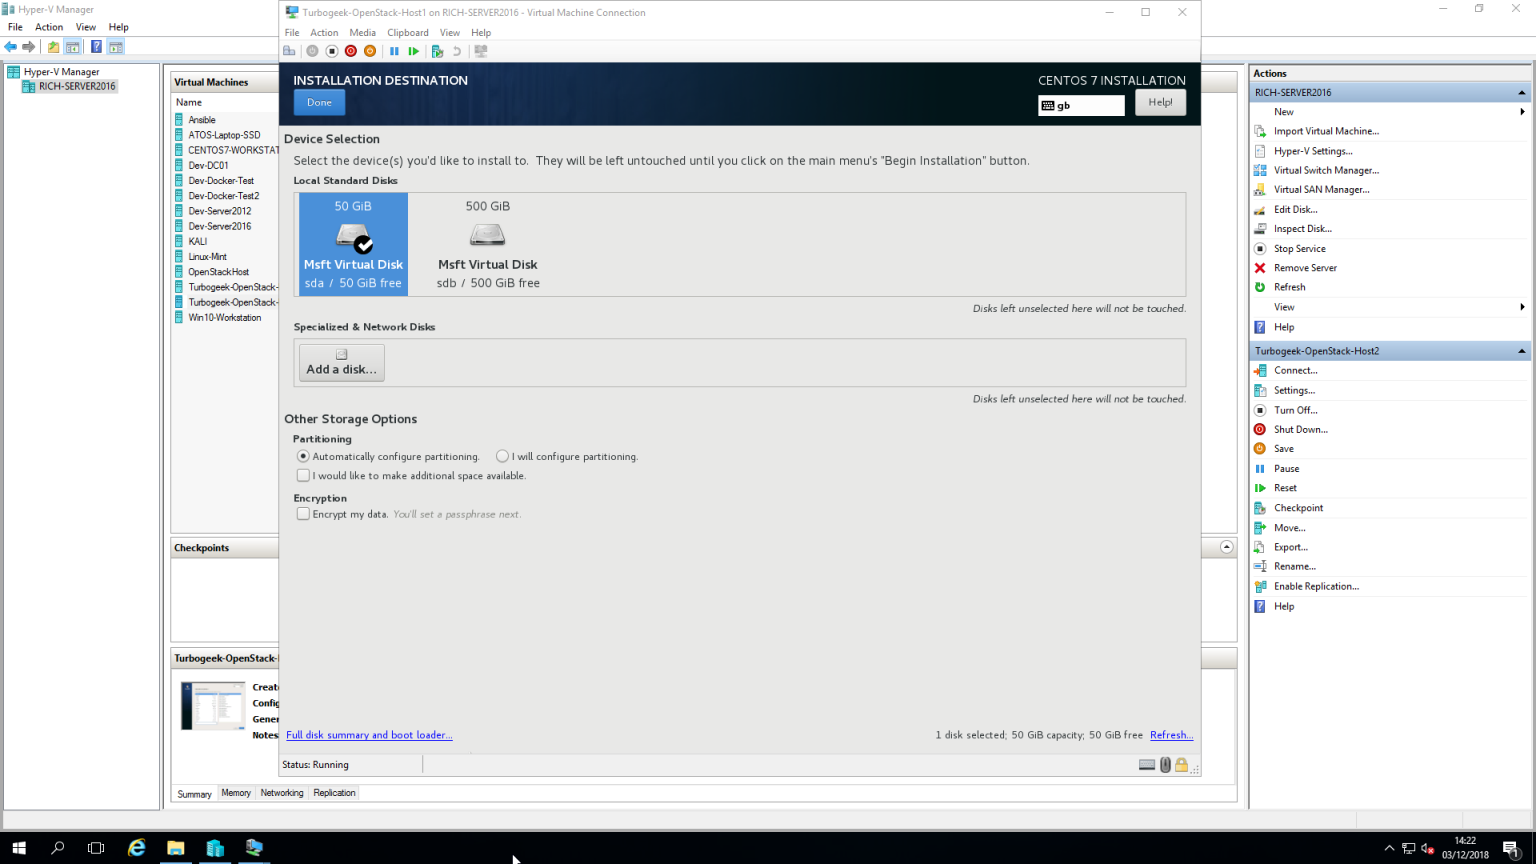Open Windows Start menu
This screenshot has height=864, width=1536.
point(19,848)
